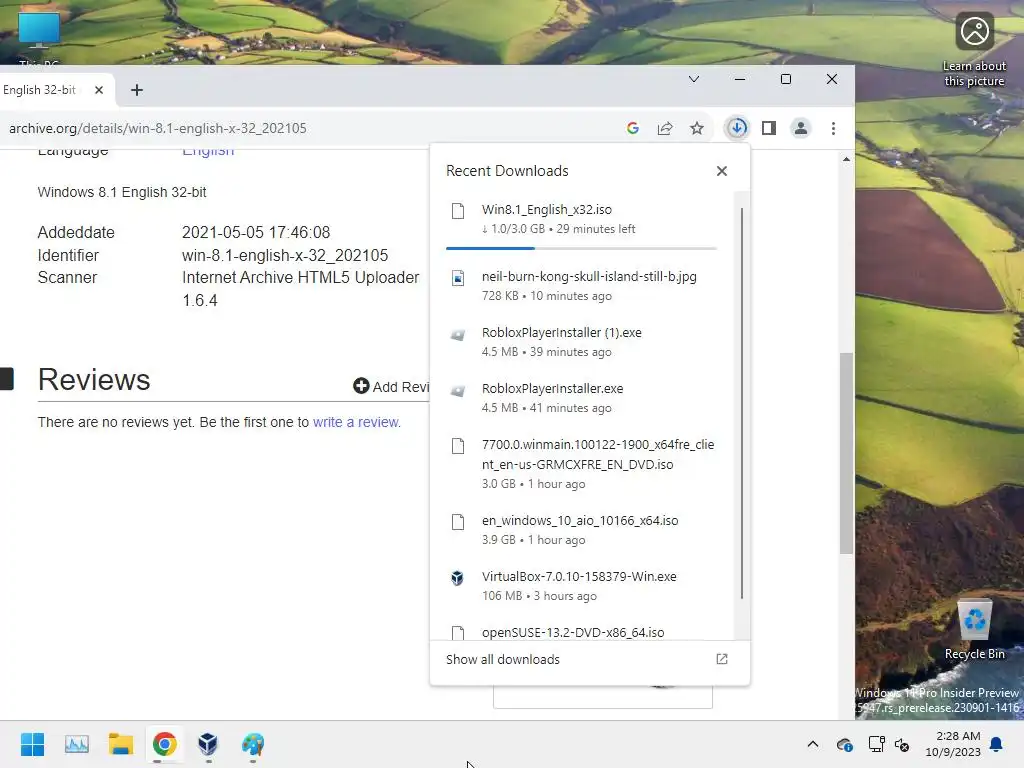Click the OneDrive cloud tray icon

point(844,744)
